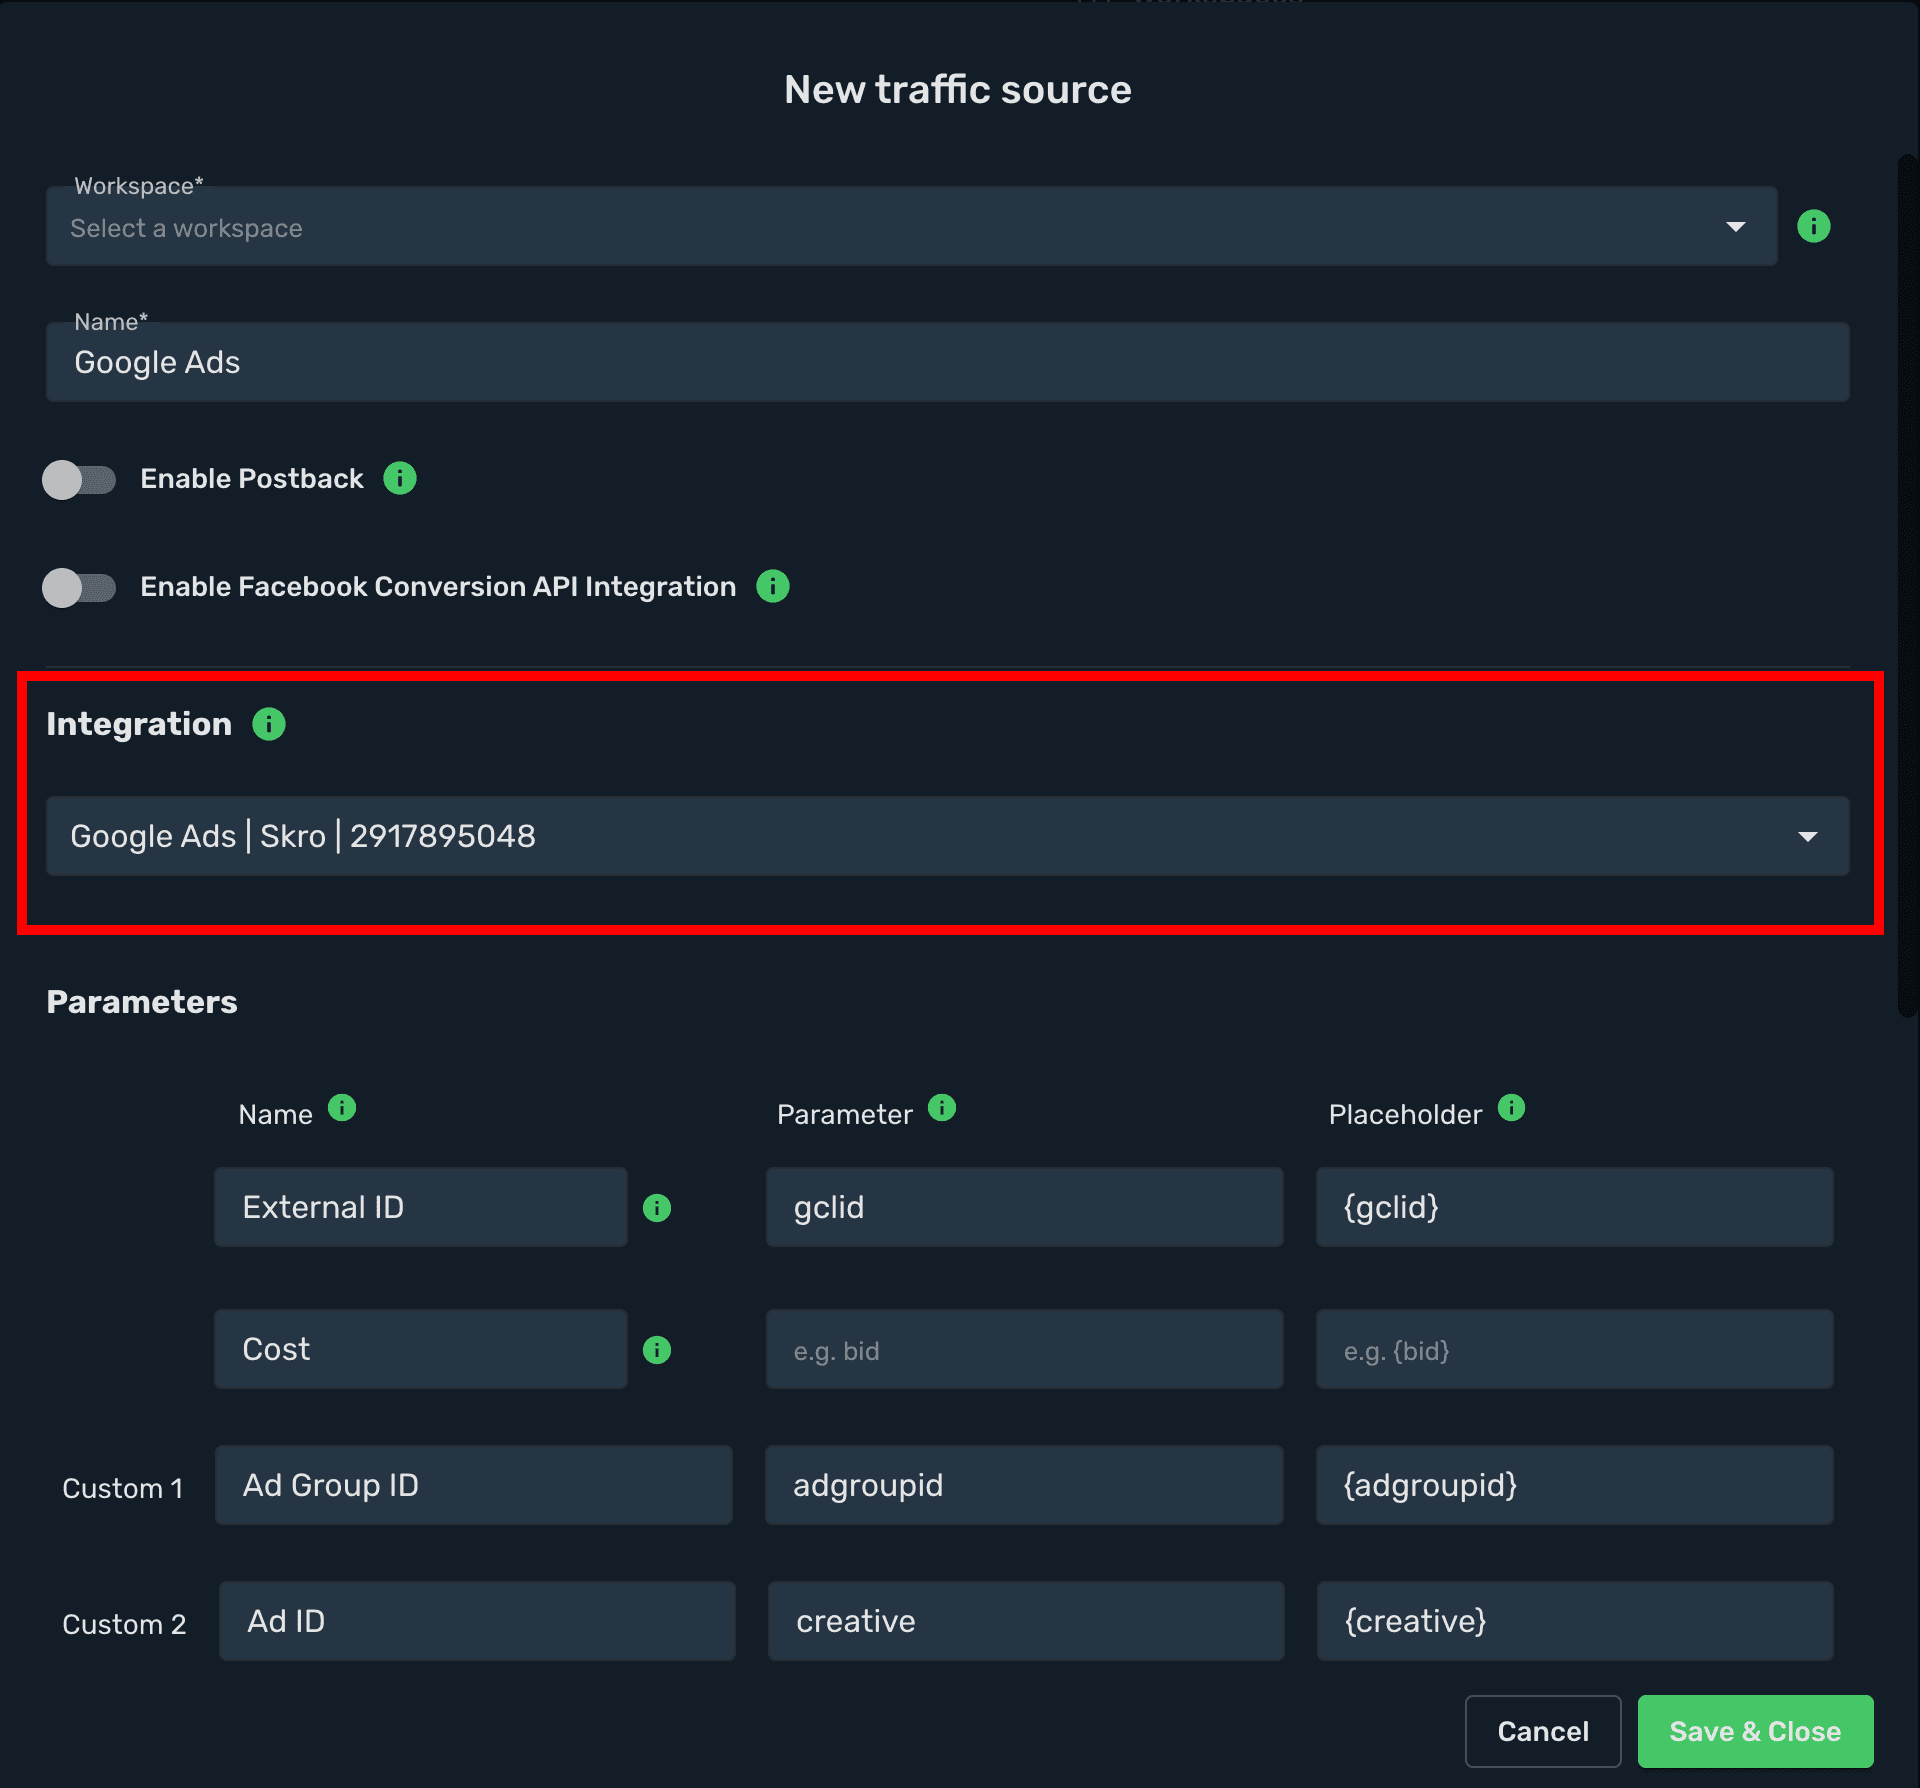
Task: Click the External ID name field
Action: 421,1207
